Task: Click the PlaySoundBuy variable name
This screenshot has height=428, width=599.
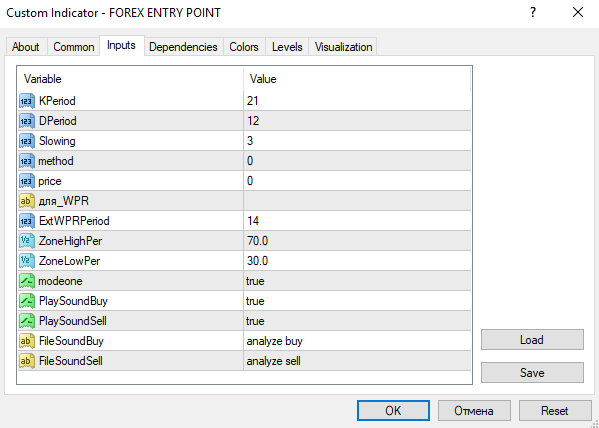Action: coord(73,301)
